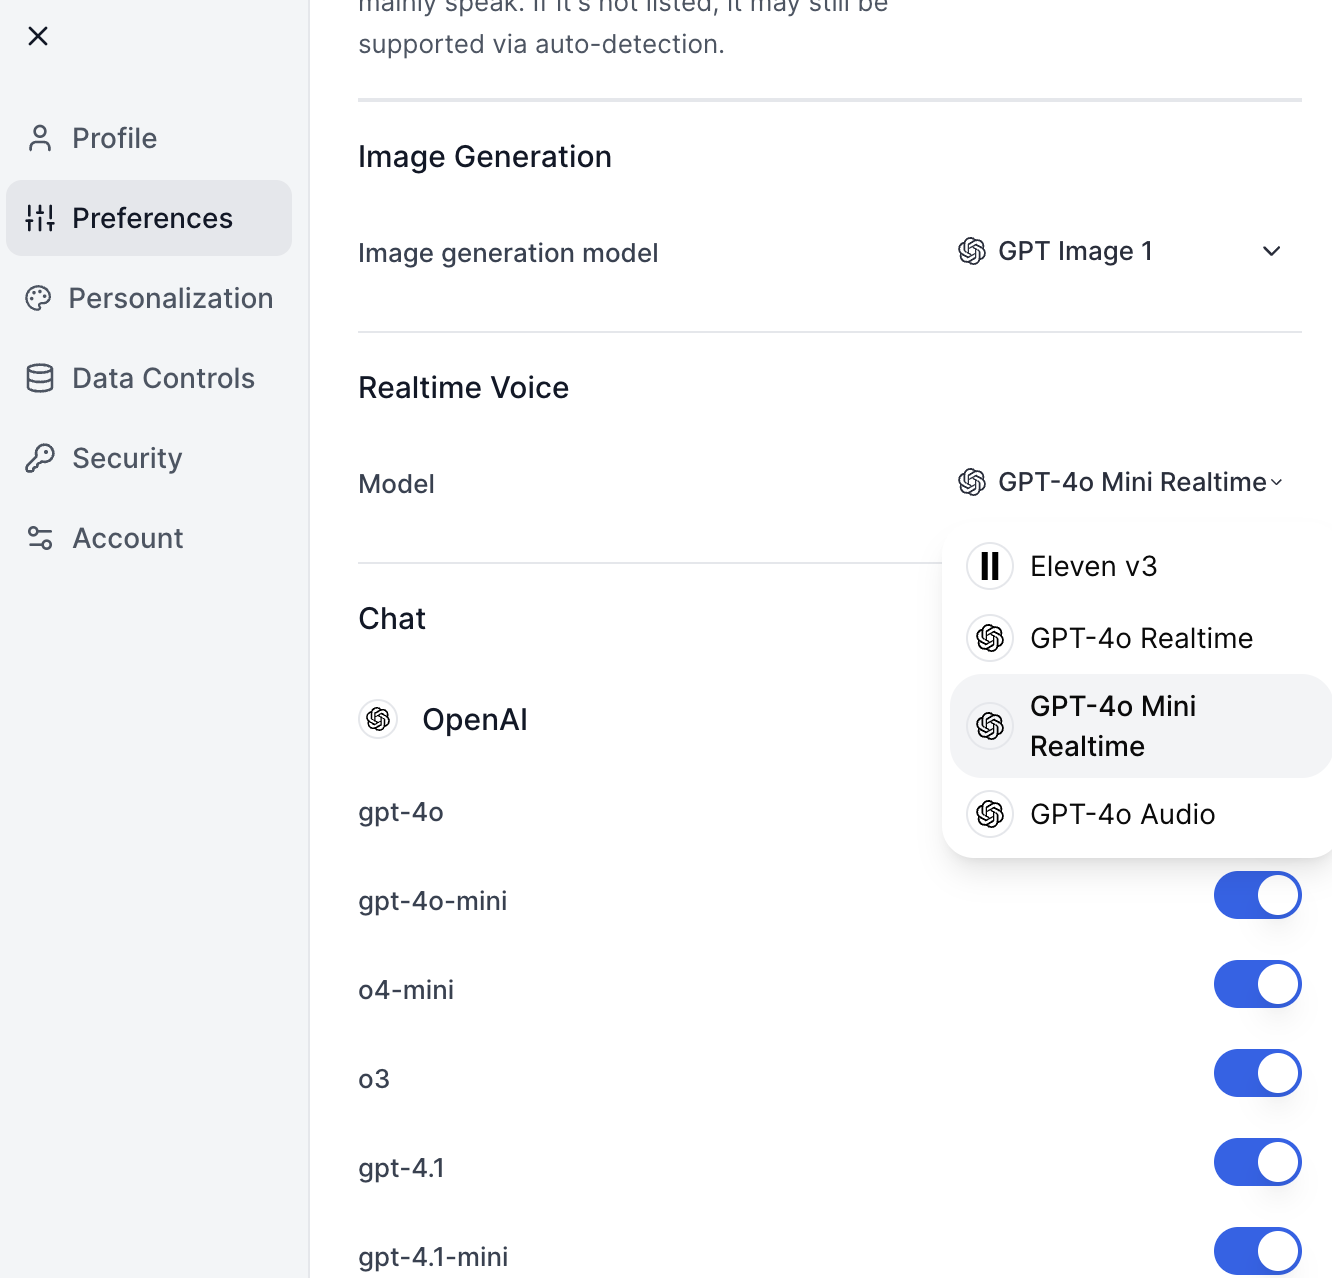
Task: Go to the Personalization settings section
Action: [x=170, y=298]
